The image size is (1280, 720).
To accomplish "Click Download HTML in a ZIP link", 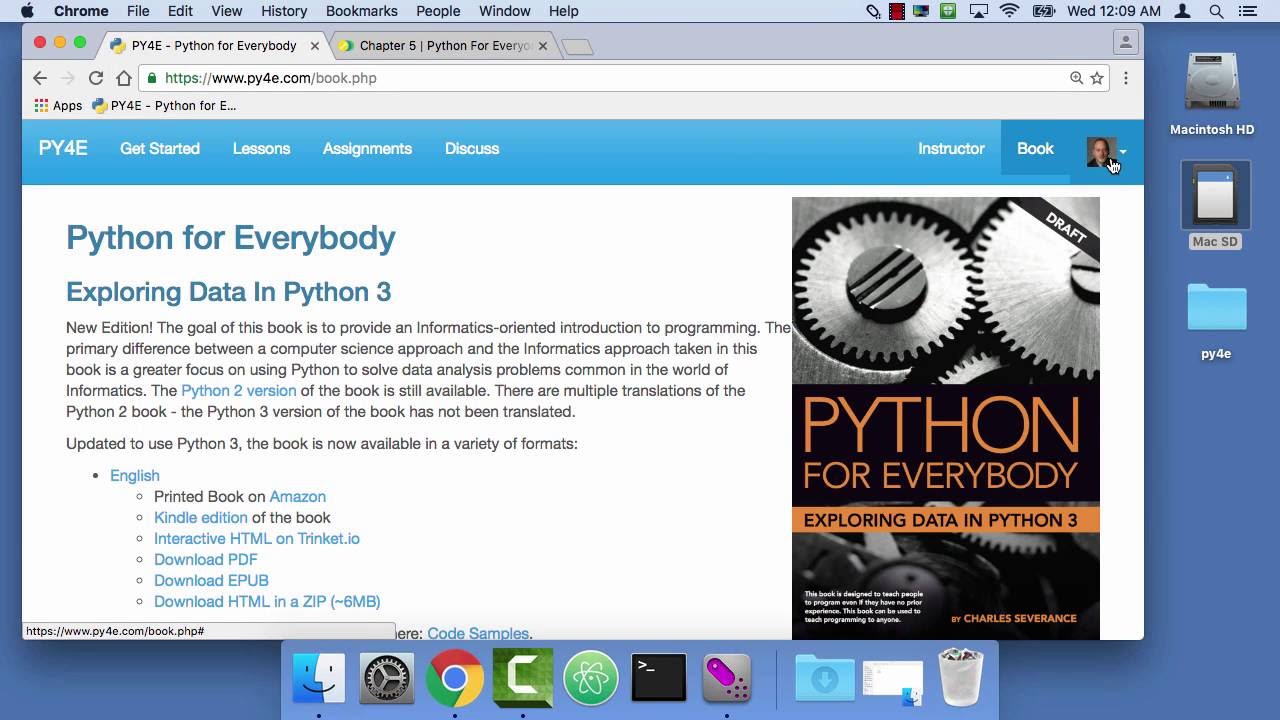I will [267, 601].
